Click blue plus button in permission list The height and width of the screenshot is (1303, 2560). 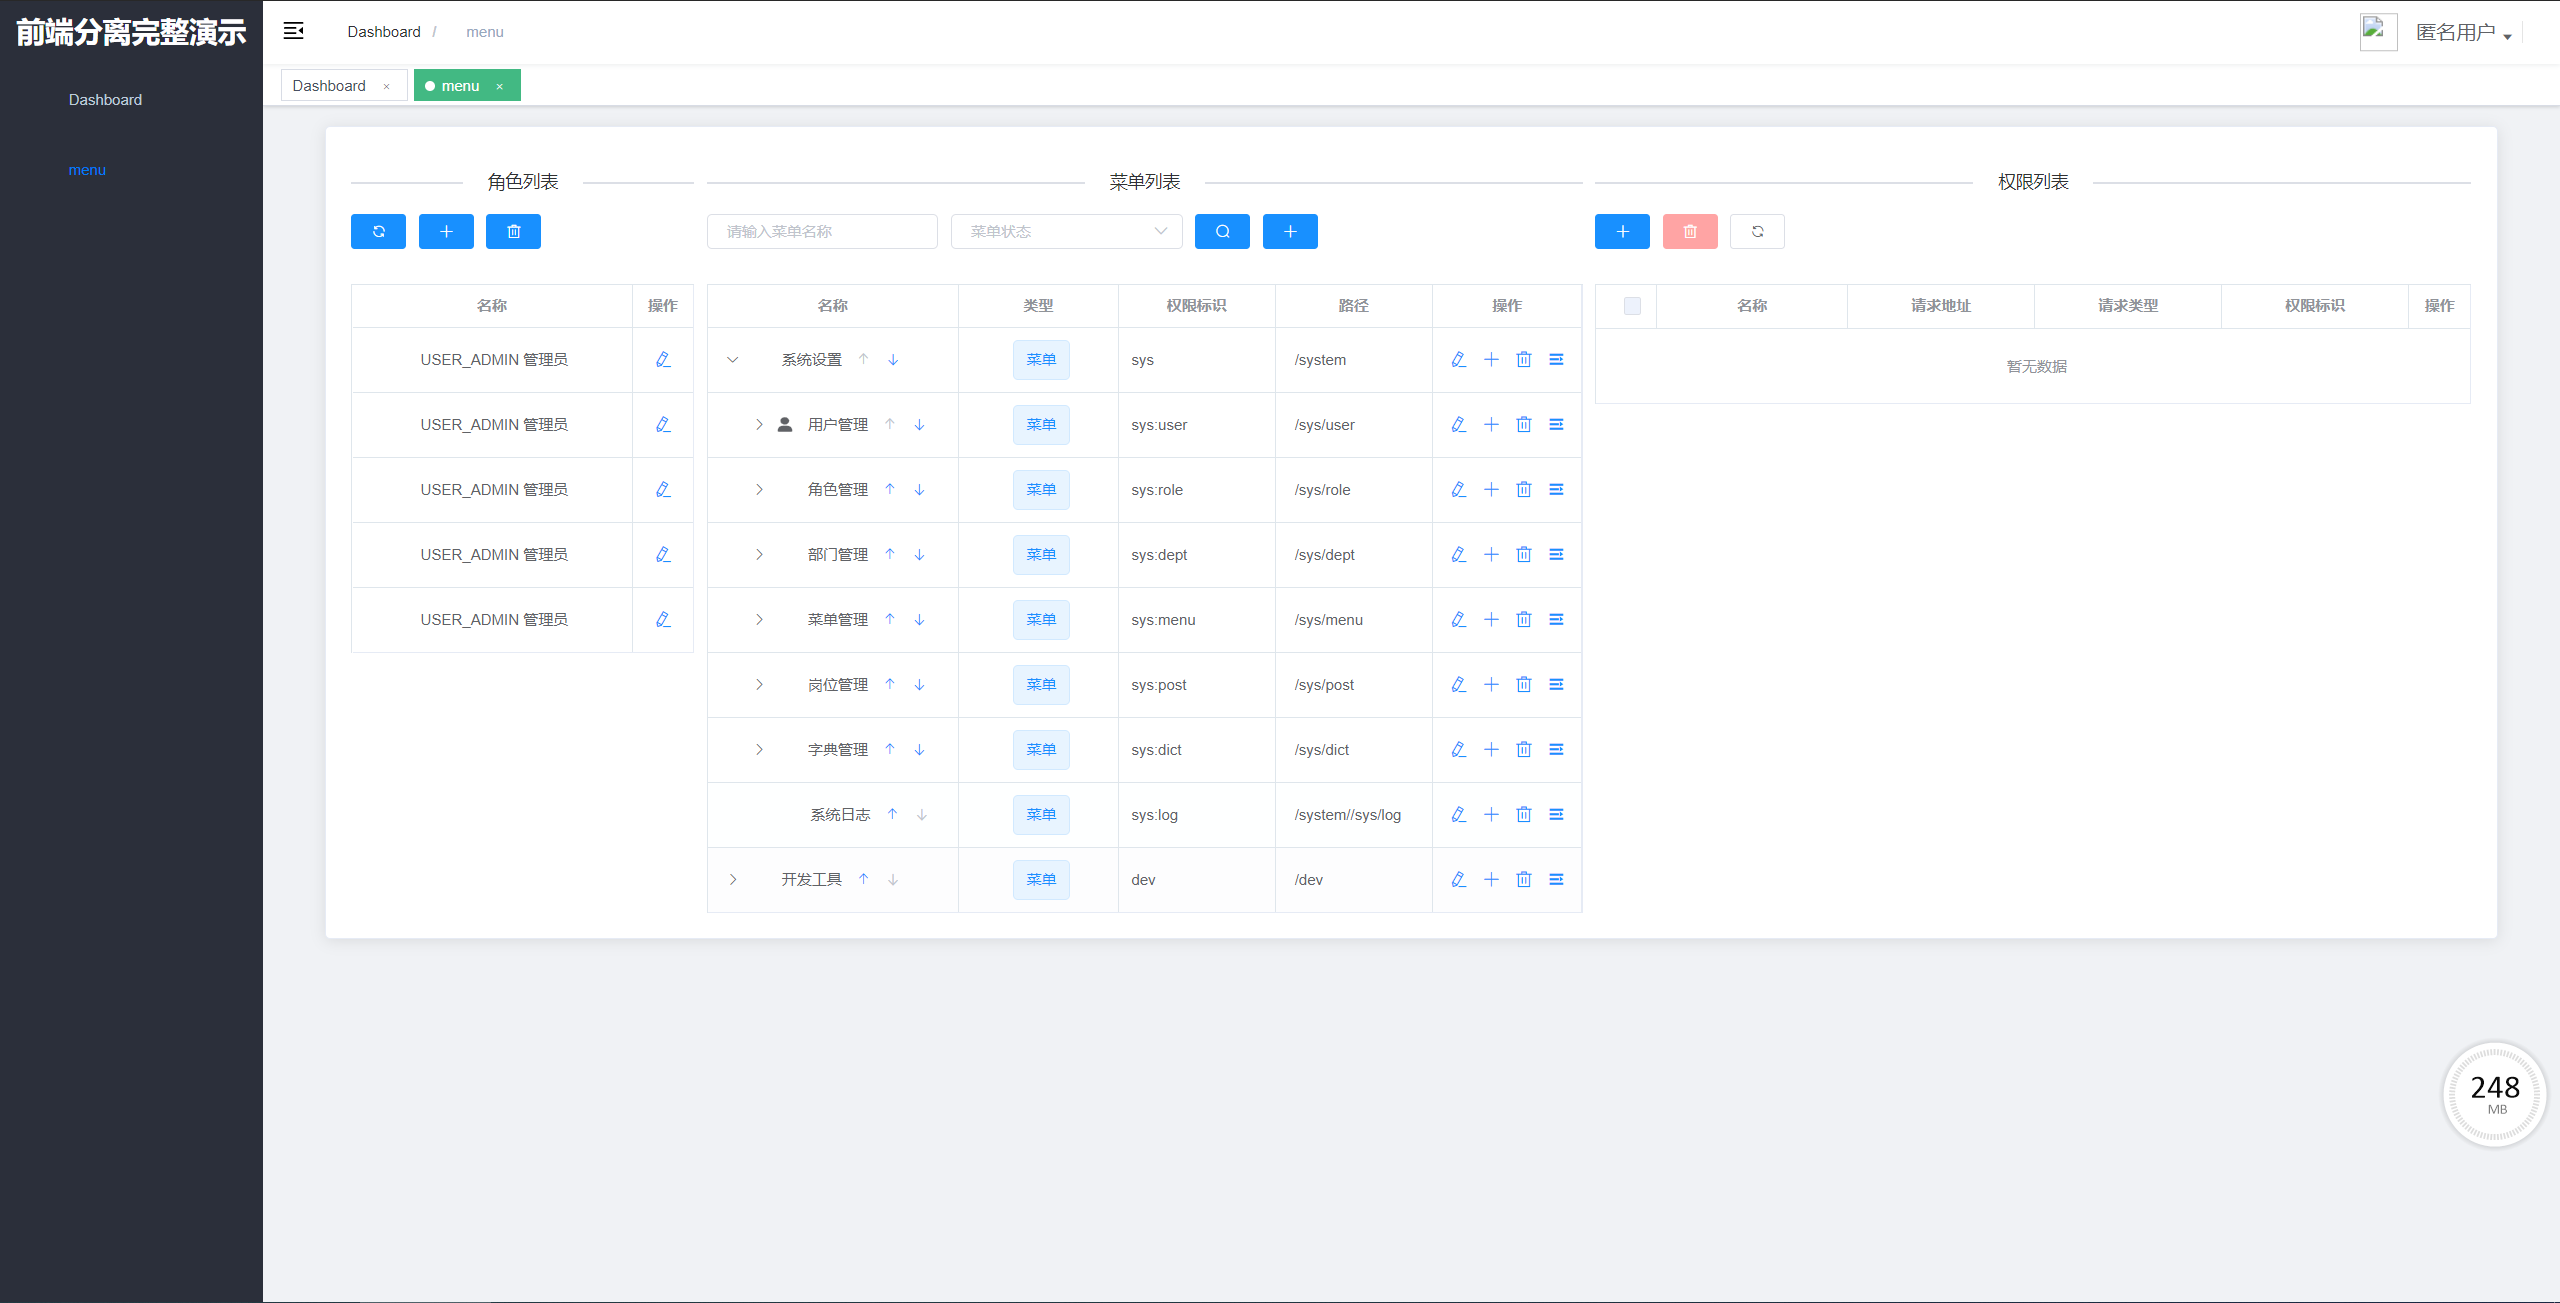point(1622,231)
